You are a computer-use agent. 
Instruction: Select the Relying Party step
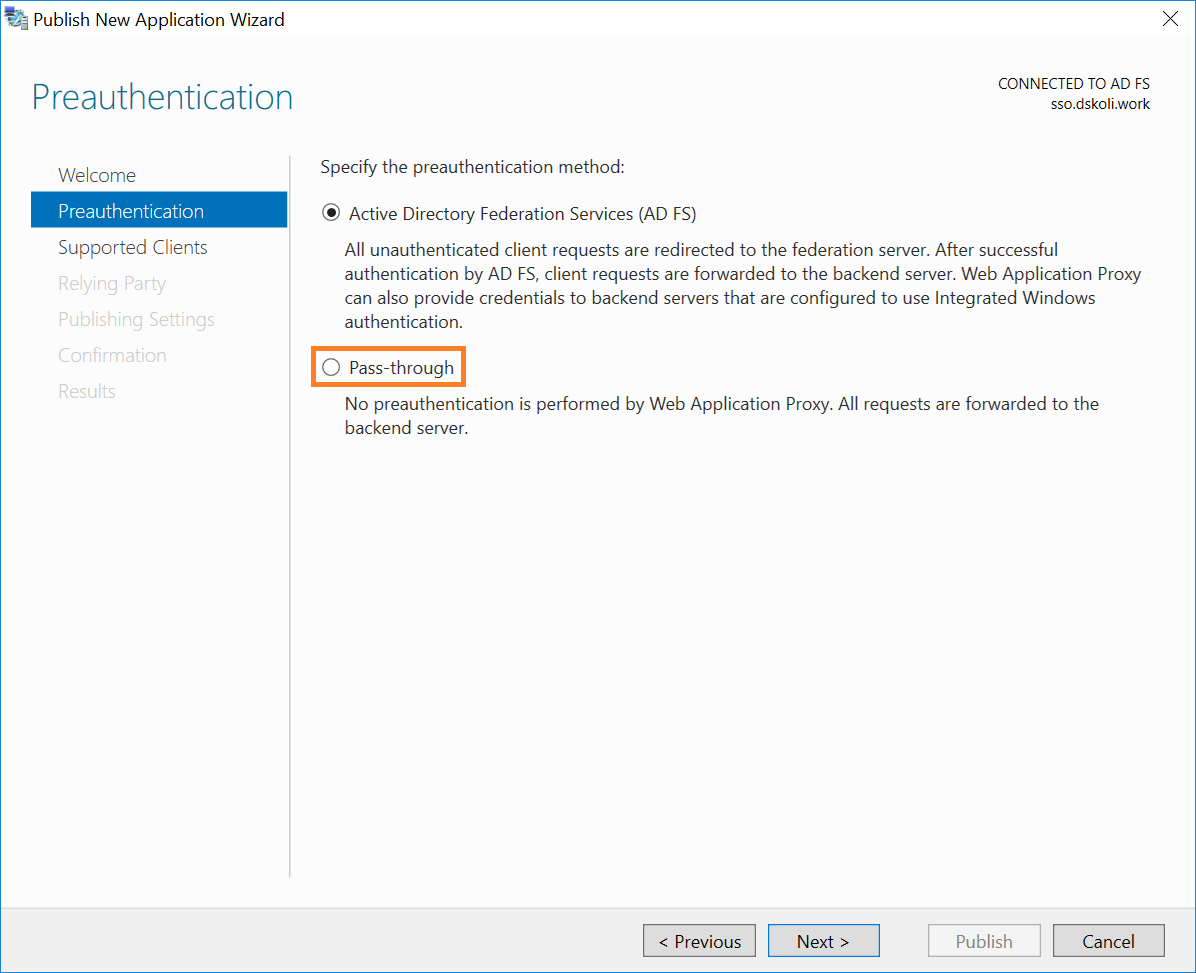coord(112,284)
